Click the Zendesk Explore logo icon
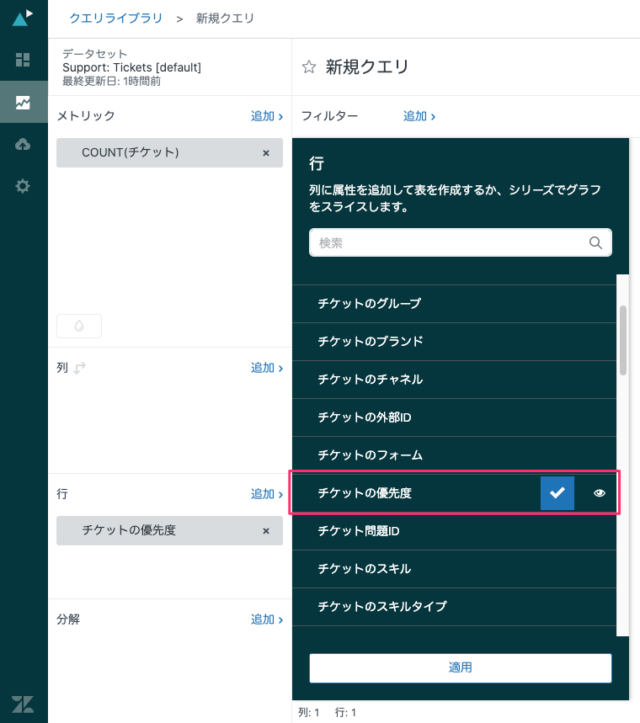640x723 pixels. 23,18
